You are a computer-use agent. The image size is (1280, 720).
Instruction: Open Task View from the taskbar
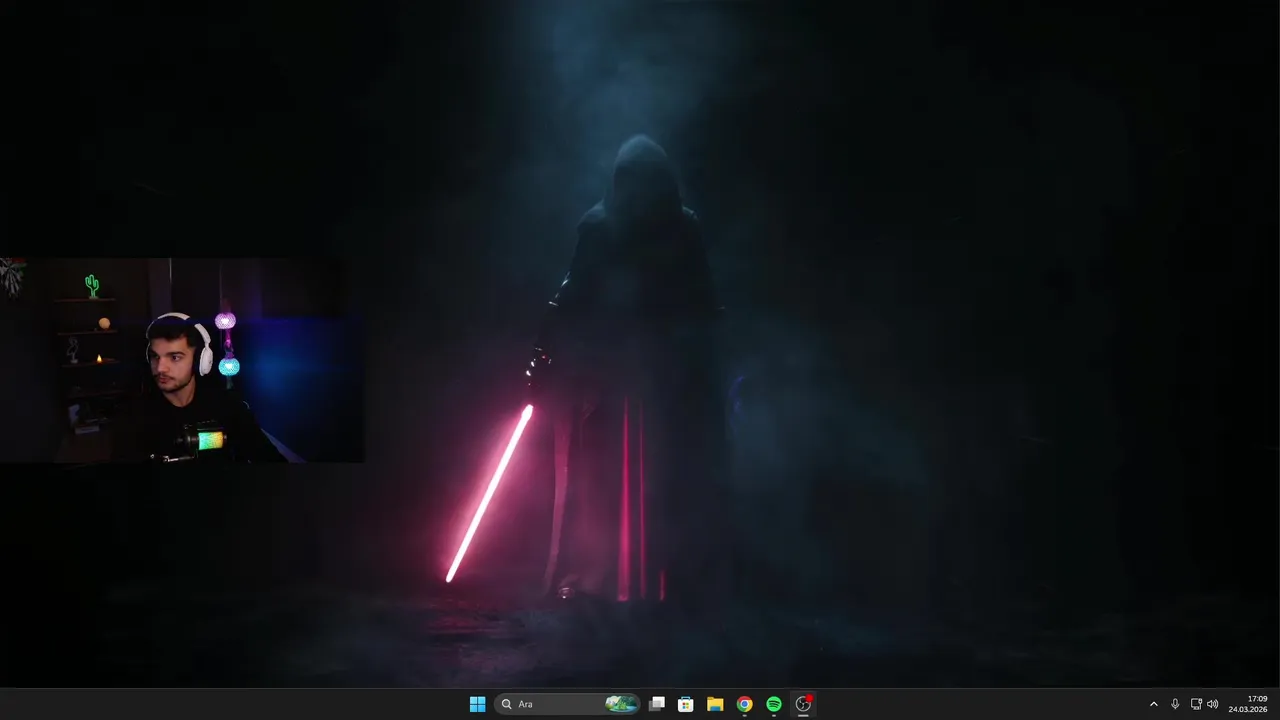tap(657, 704)
